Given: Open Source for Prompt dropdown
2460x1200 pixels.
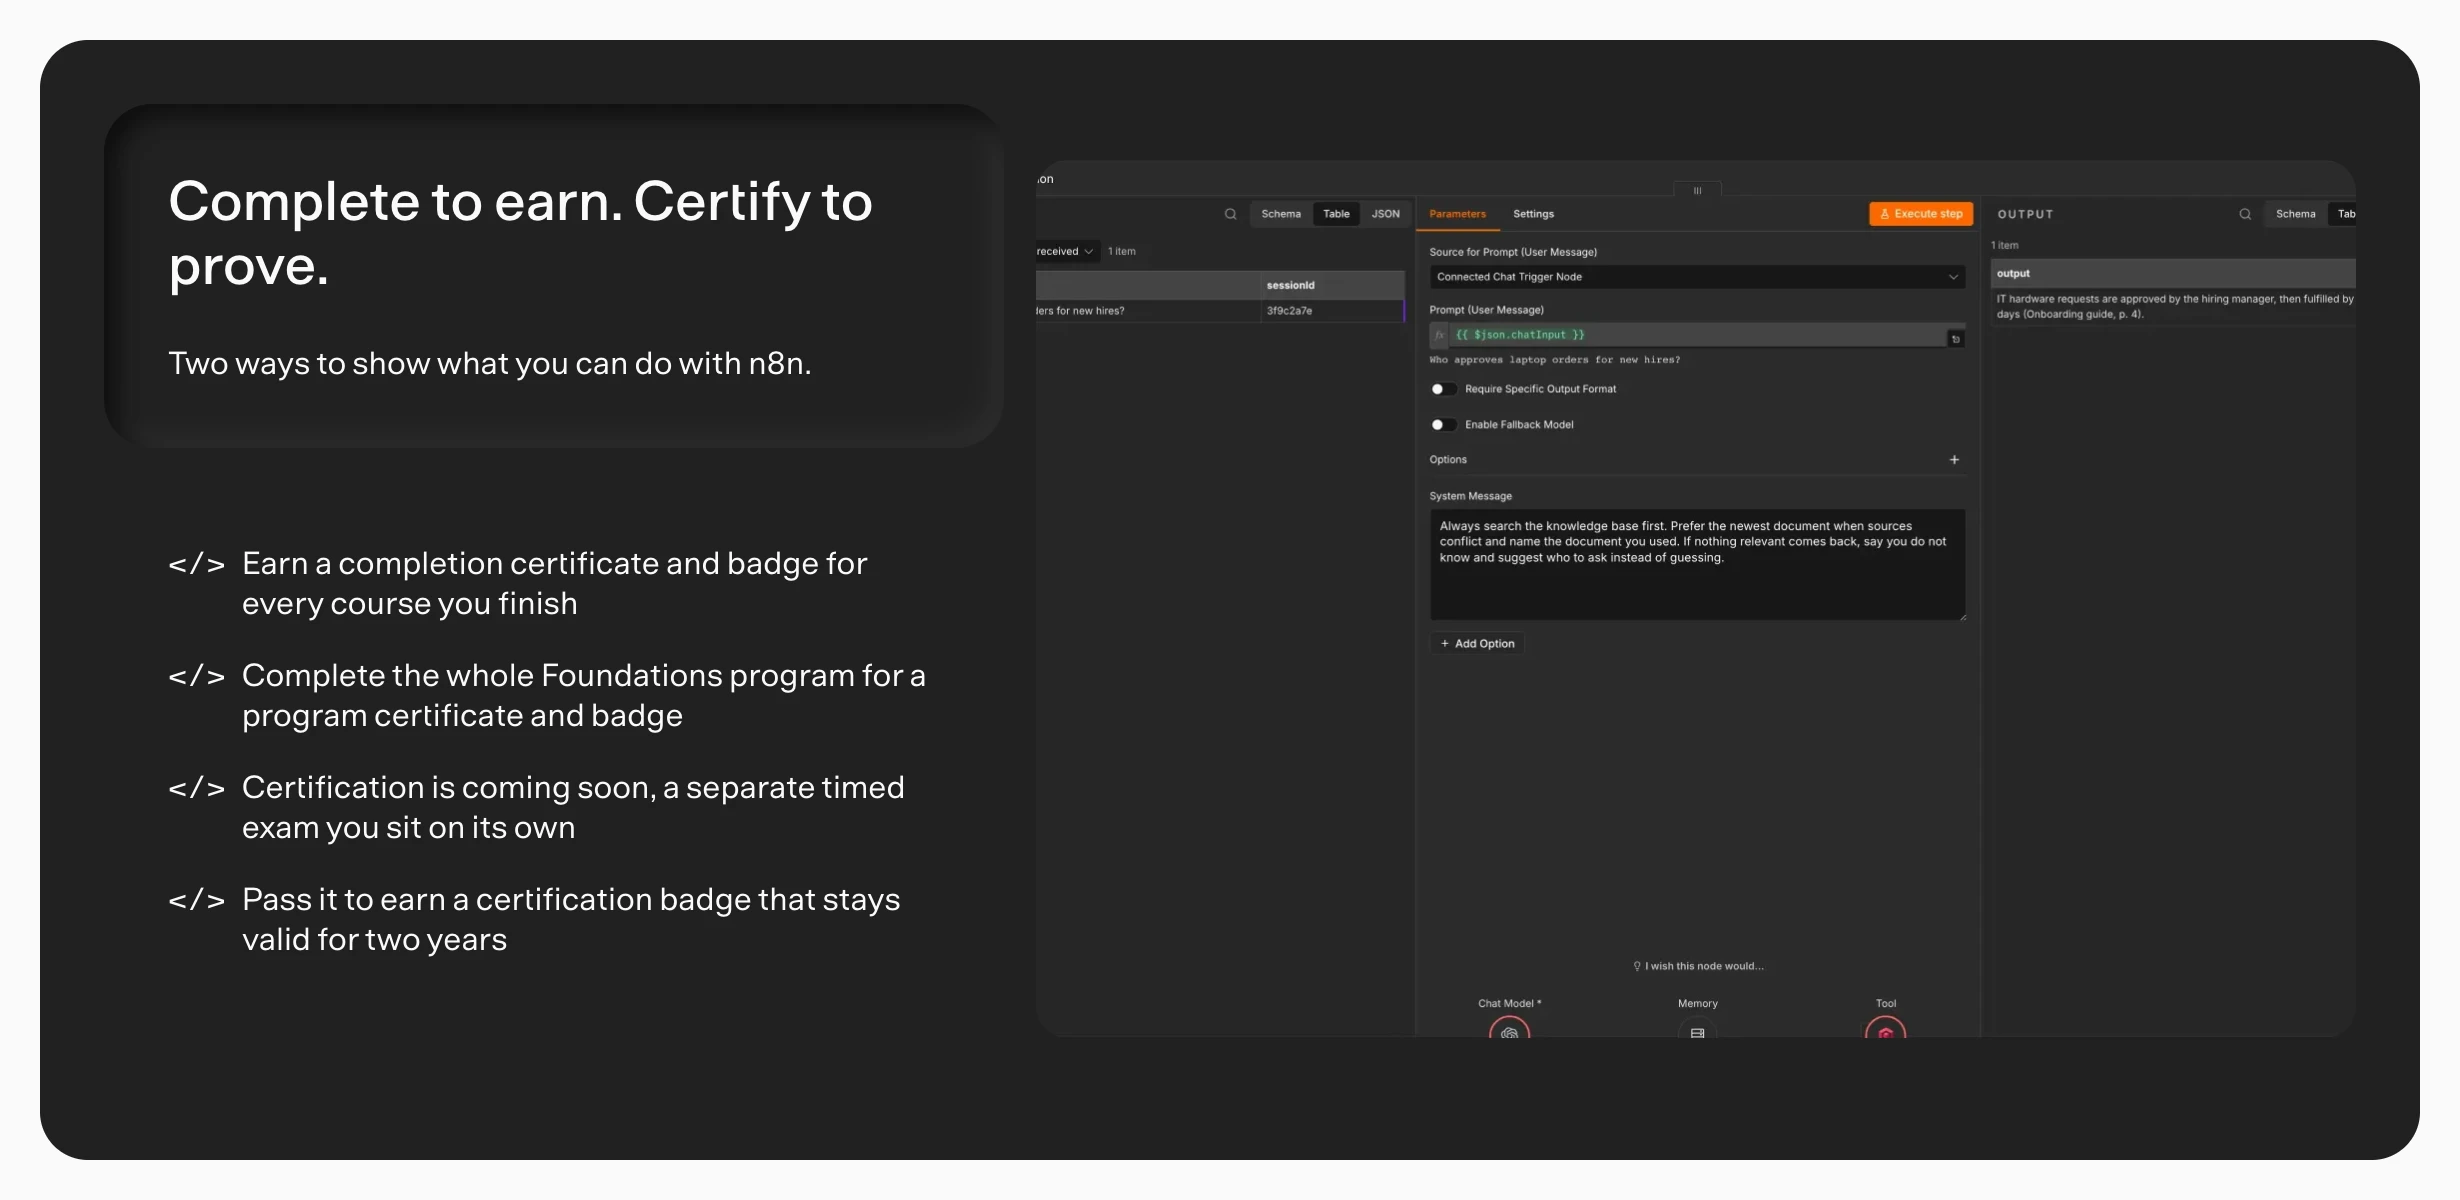Looking at the screenshot, I should coord(1697,277).
